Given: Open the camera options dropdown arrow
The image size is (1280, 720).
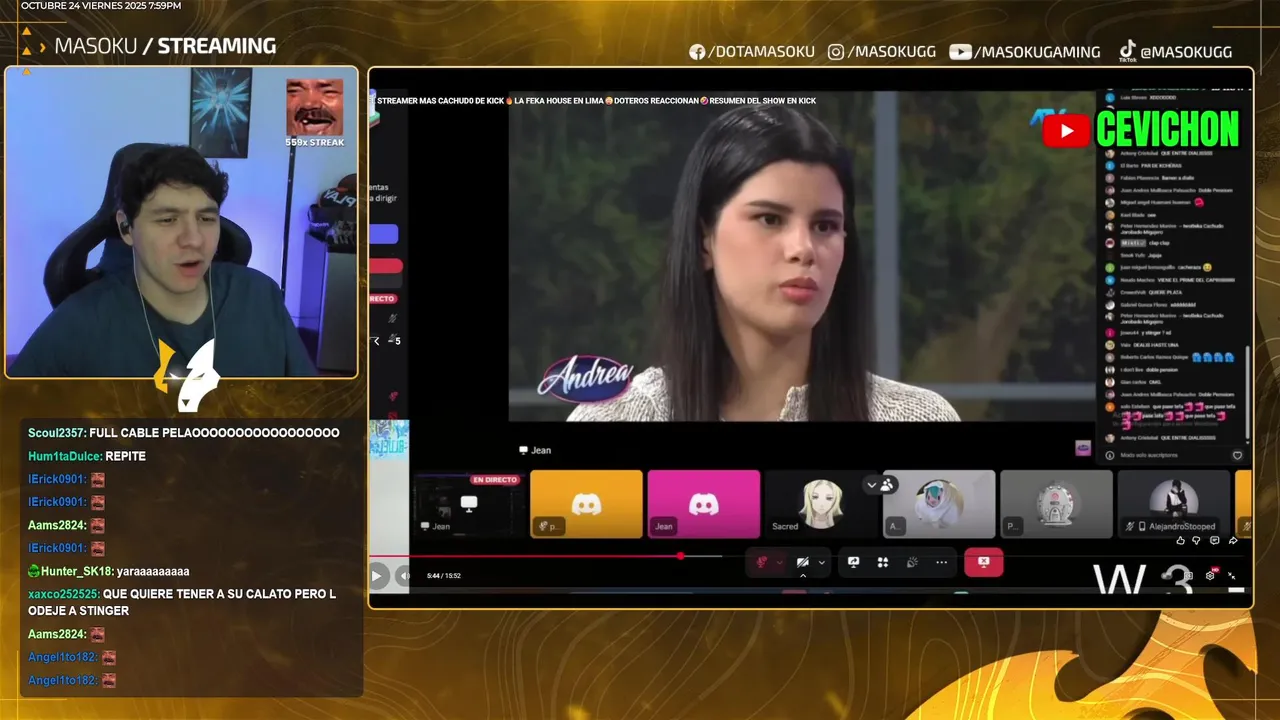Looking at the screenshot, I should click(822, 562).
